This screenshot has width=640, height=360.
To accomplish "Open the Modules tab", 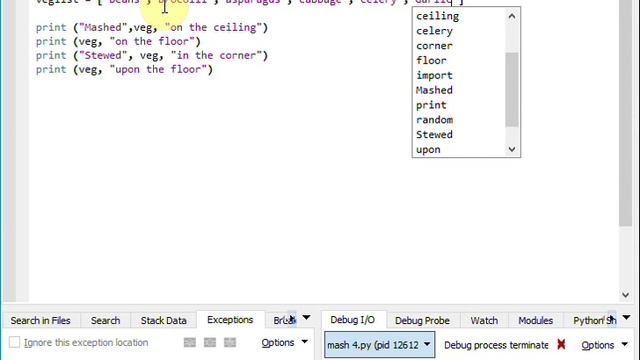I will point(536,320).
